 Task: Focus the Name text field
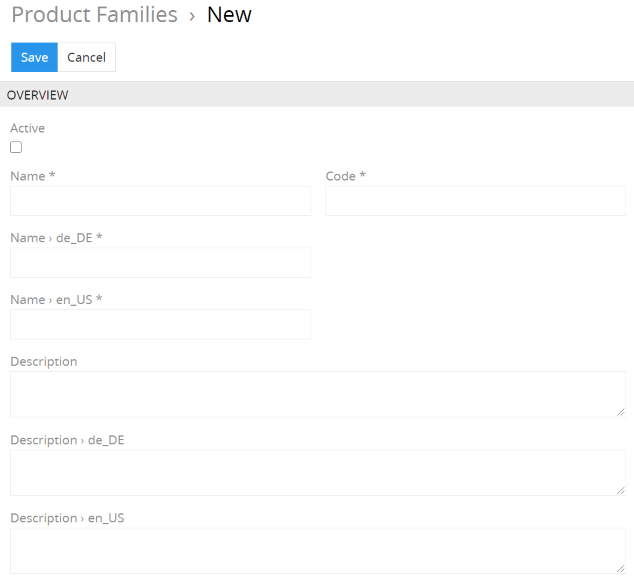(x=161, y=201)
